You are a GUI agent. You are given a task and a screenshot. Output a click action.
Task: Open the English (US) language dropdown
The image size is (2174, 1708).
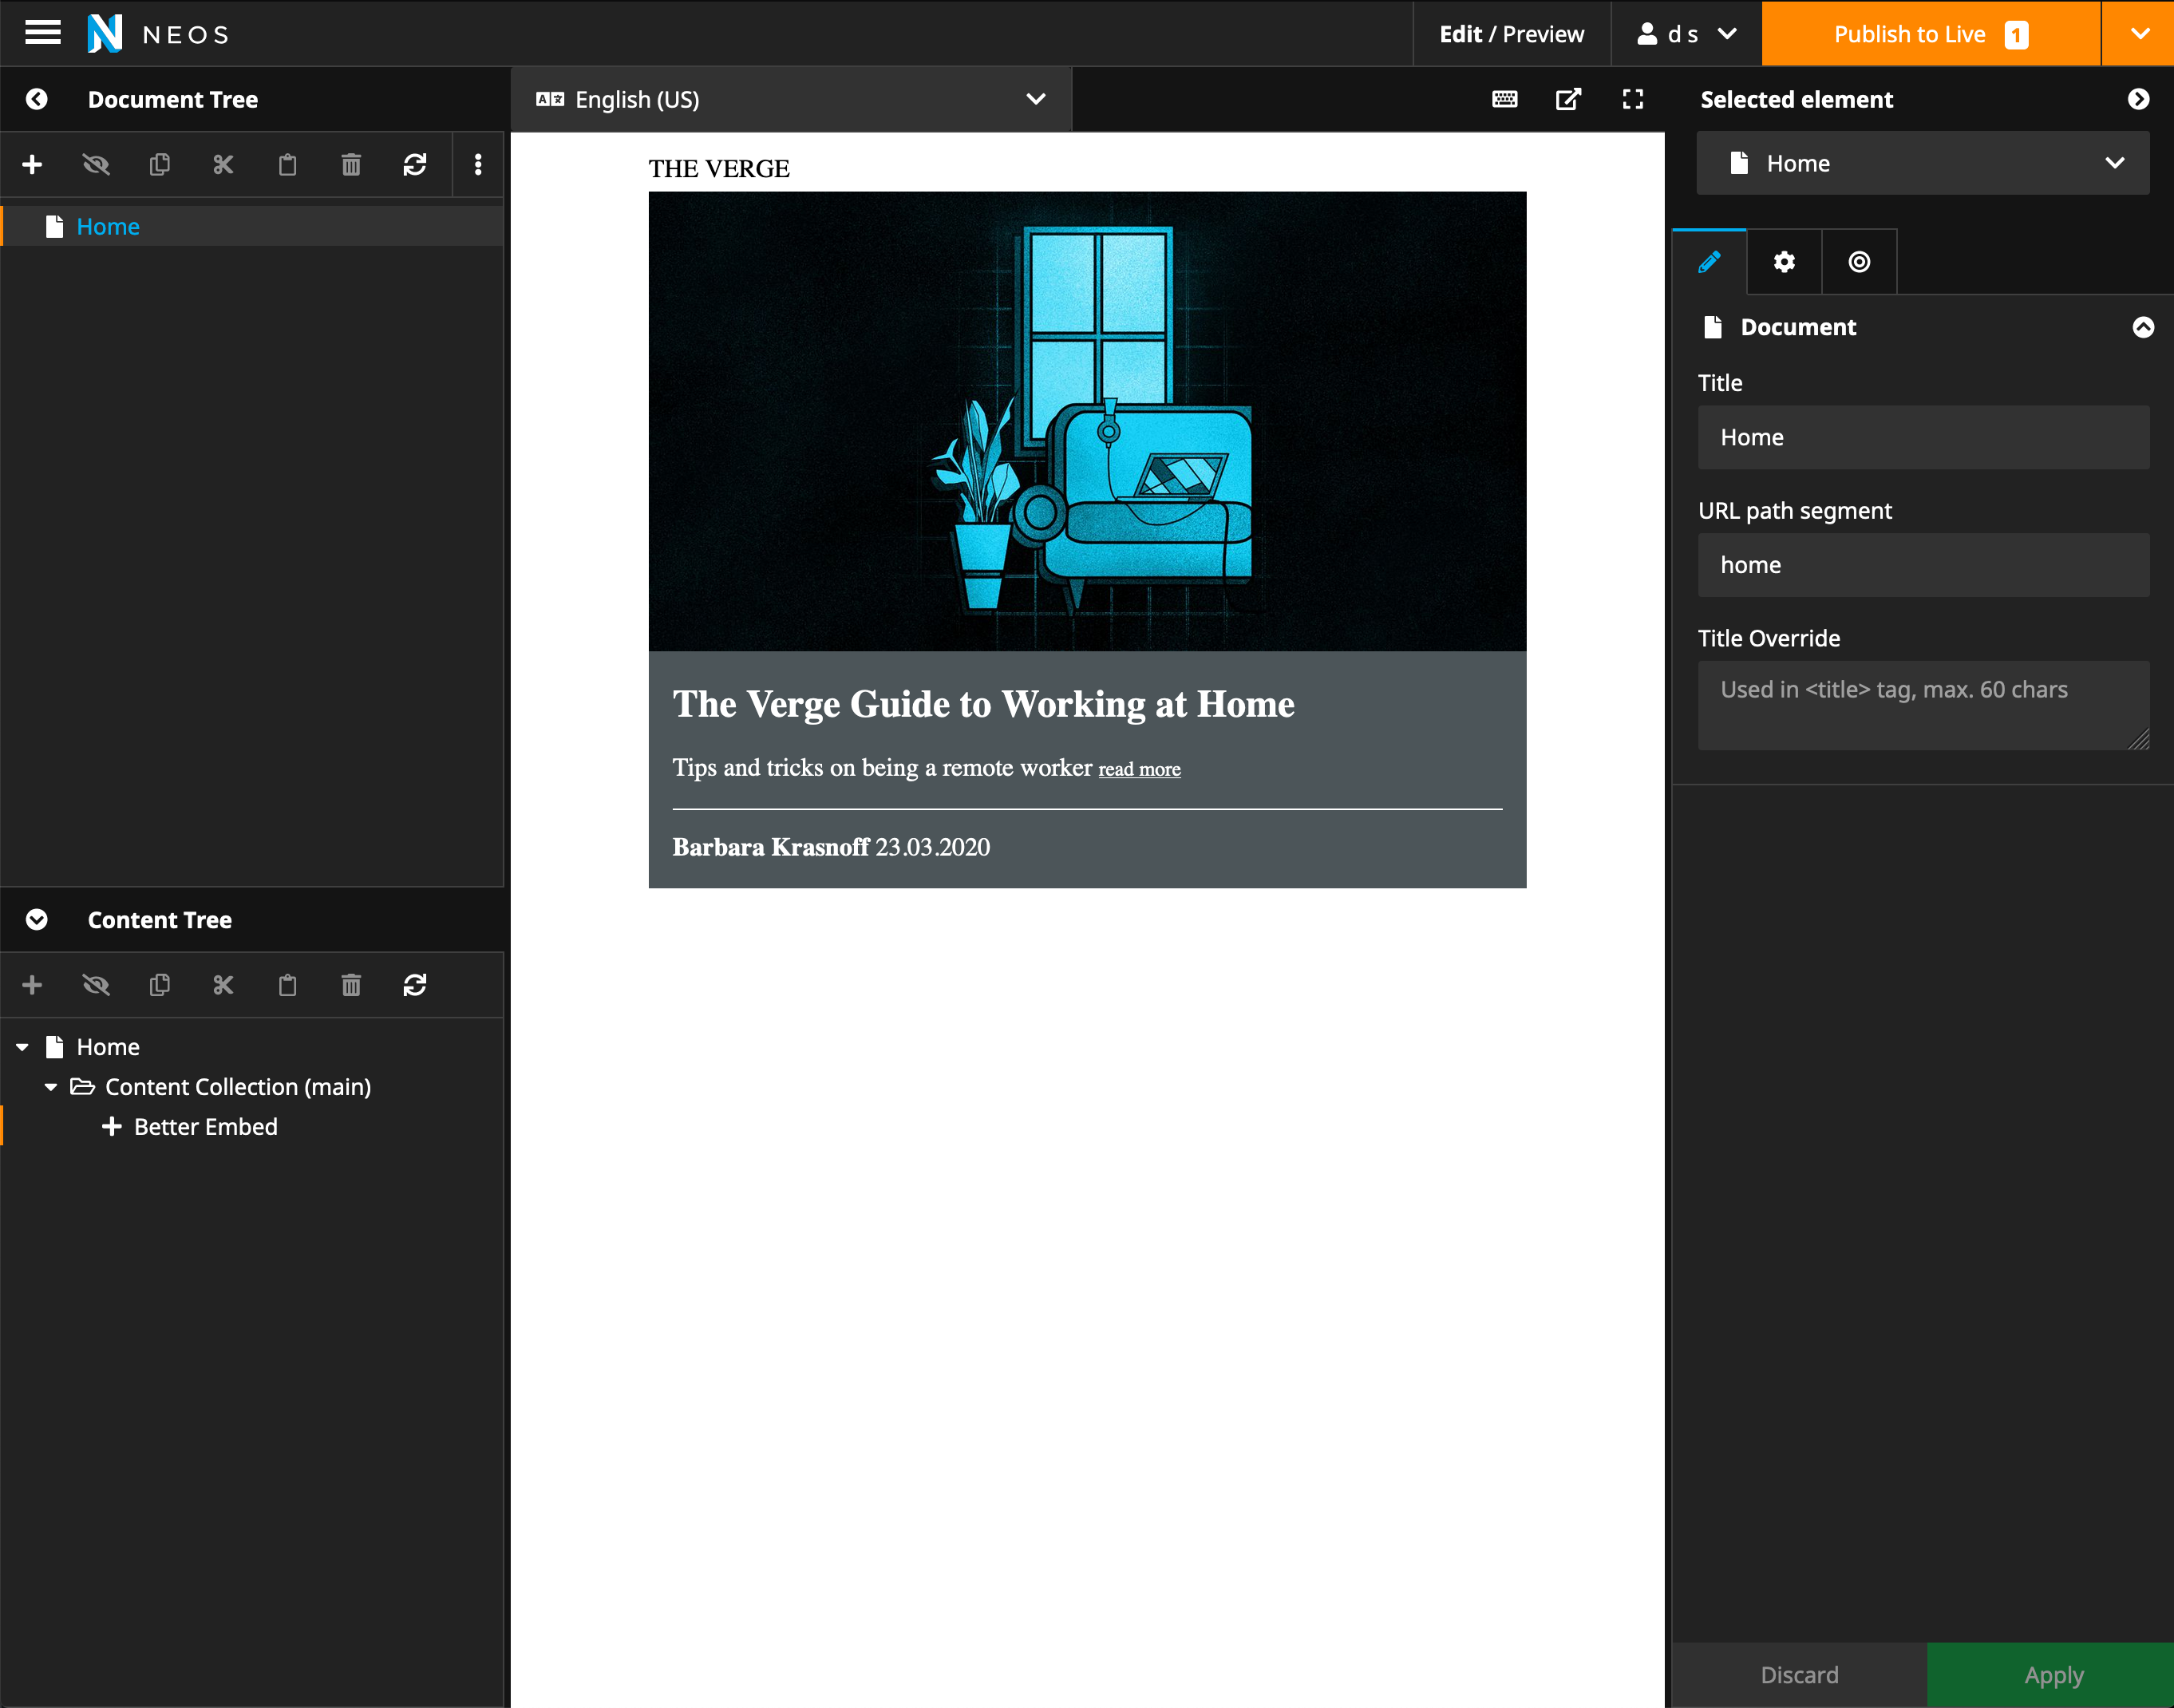[790, 99]
